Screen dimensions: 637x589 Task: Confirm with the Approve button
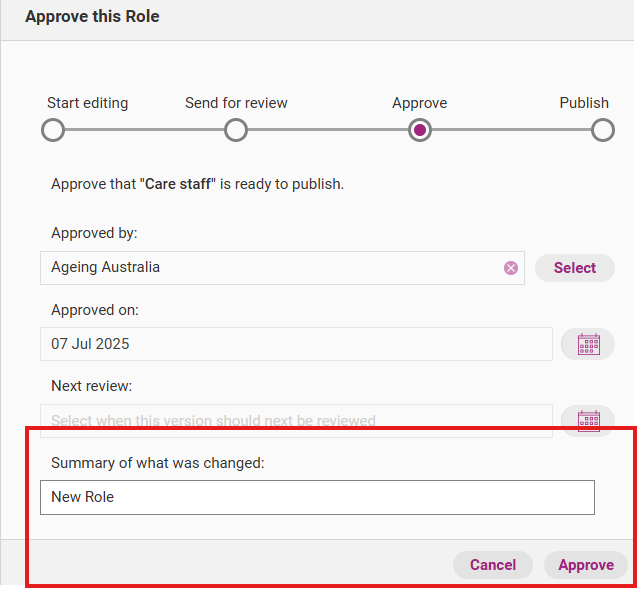point(586,565)
